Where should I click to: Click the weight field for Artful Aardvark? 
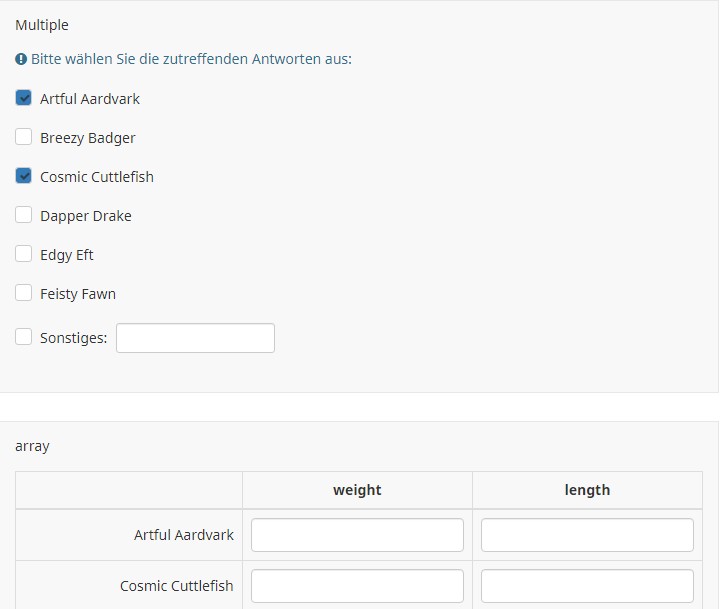coord(357,535)
